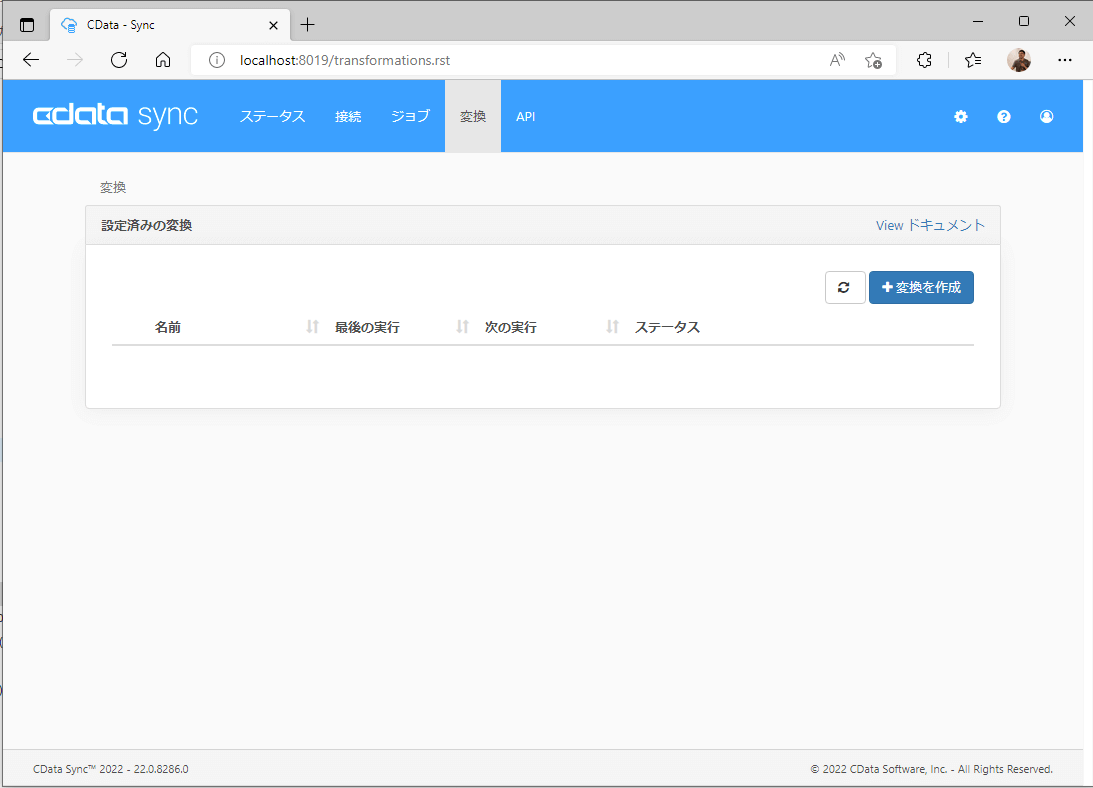Add this page to favorites
The height and width of the screenshot is (788, 1093).
(873, 61)
